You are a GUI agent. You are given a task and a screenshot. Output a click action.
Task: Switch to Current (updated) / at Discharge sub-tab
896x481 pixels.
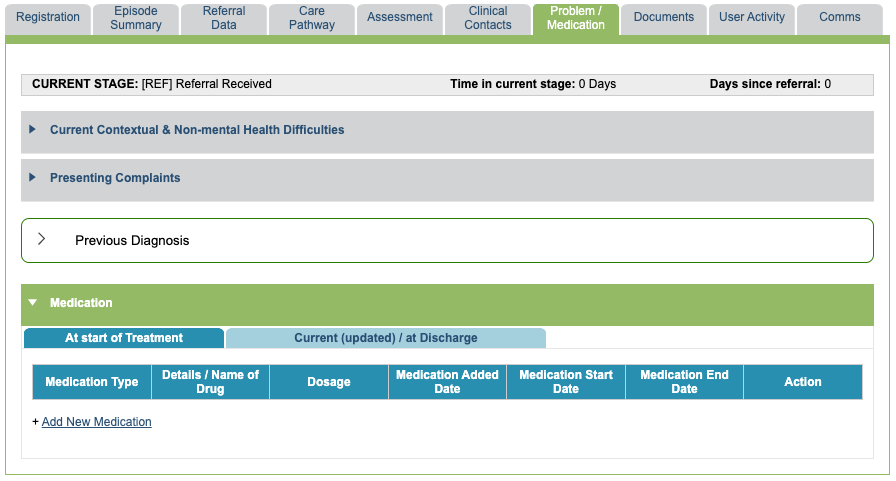pyautogui.click(x=385, y=338)
